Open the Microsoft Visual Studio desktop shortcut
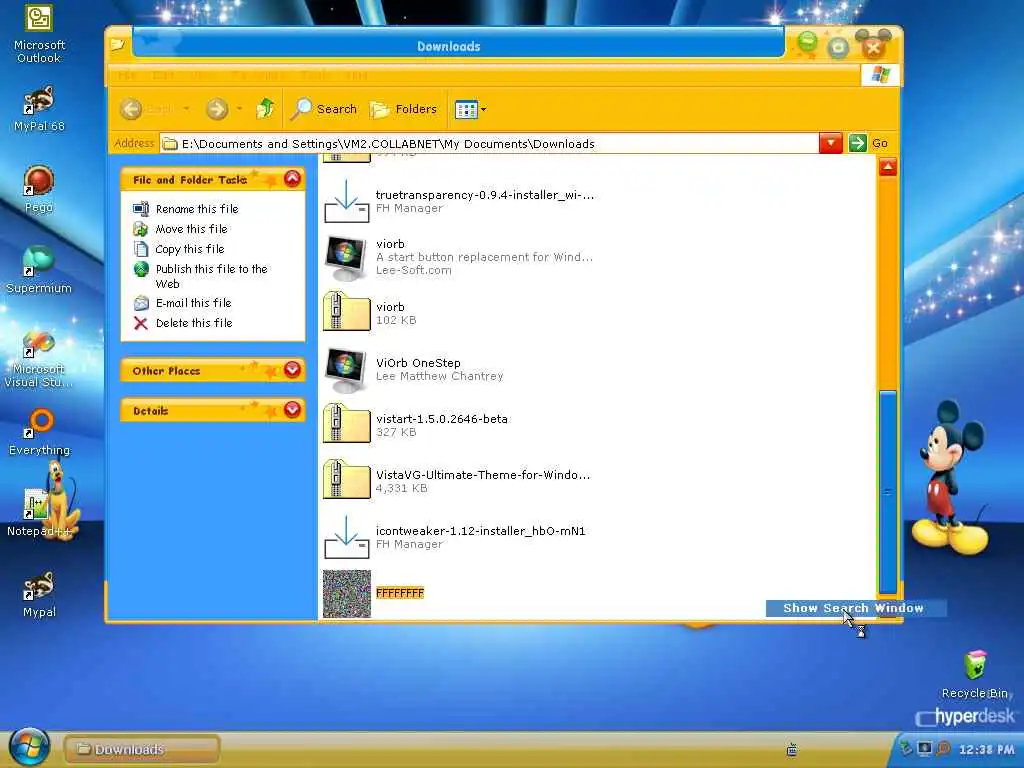This screenshot has height=768, width=1024. [x=39, y=359]
